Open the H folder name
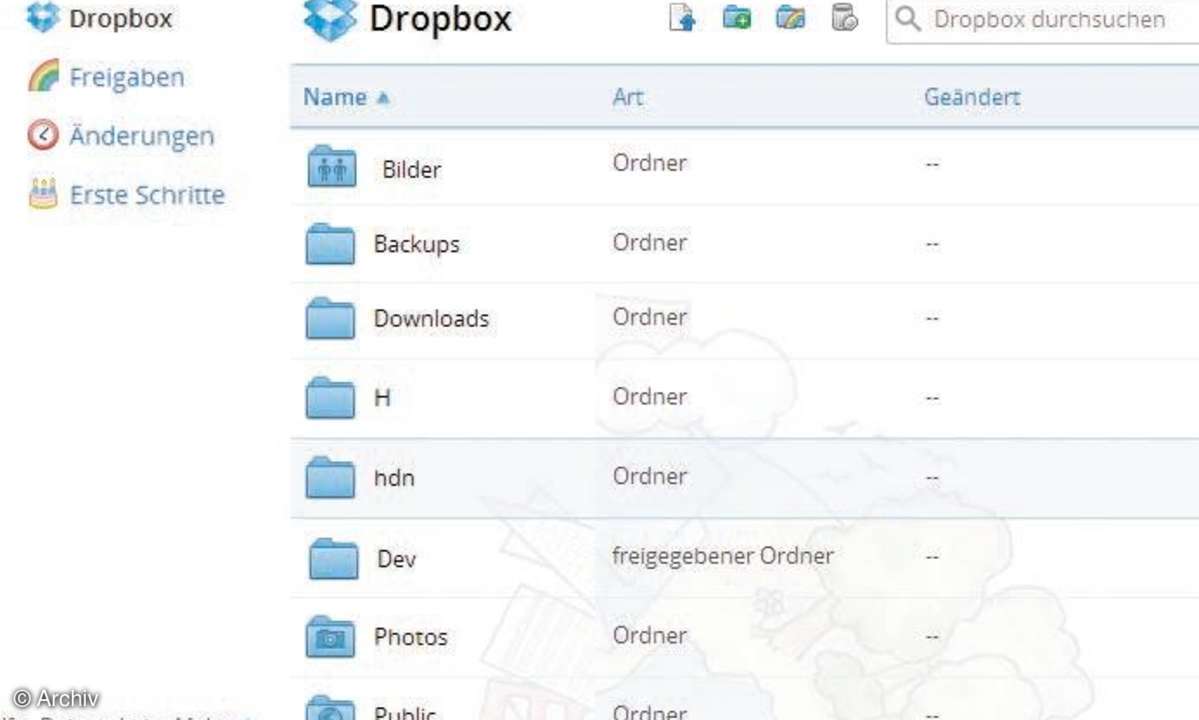The image size is (1199, 720). [382, 397]
